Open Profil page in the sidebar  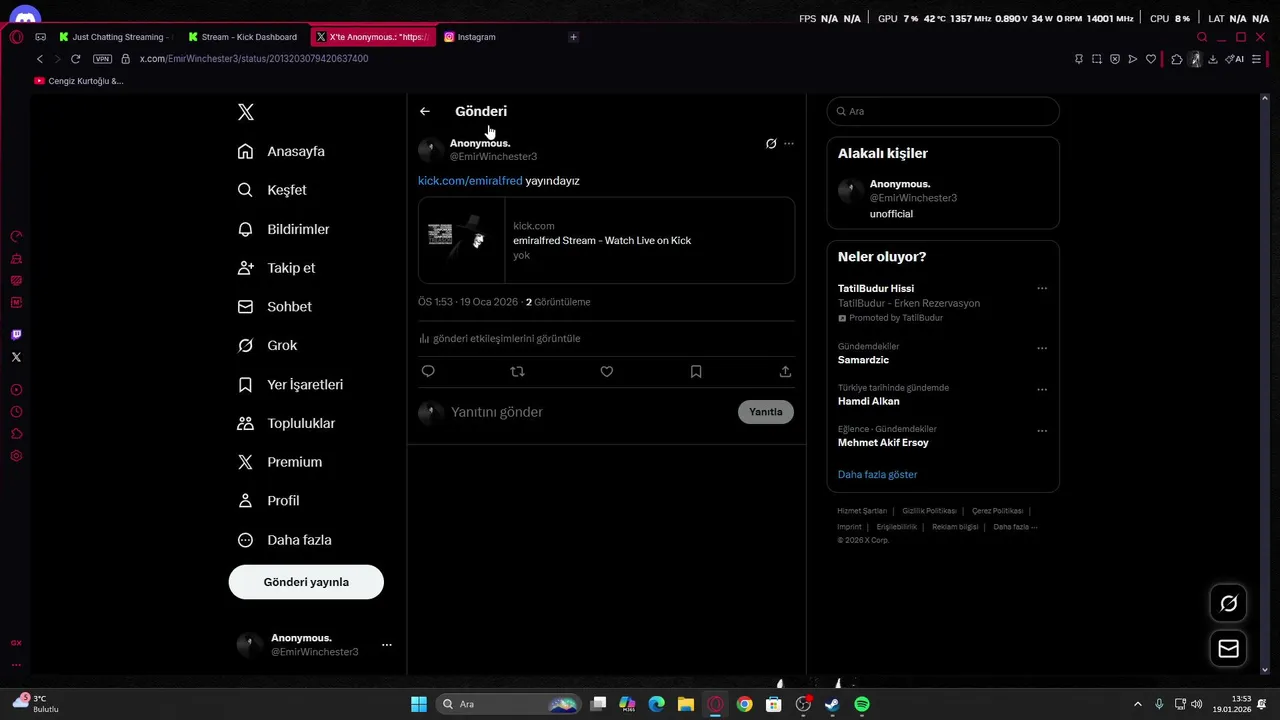pos(268,501)
